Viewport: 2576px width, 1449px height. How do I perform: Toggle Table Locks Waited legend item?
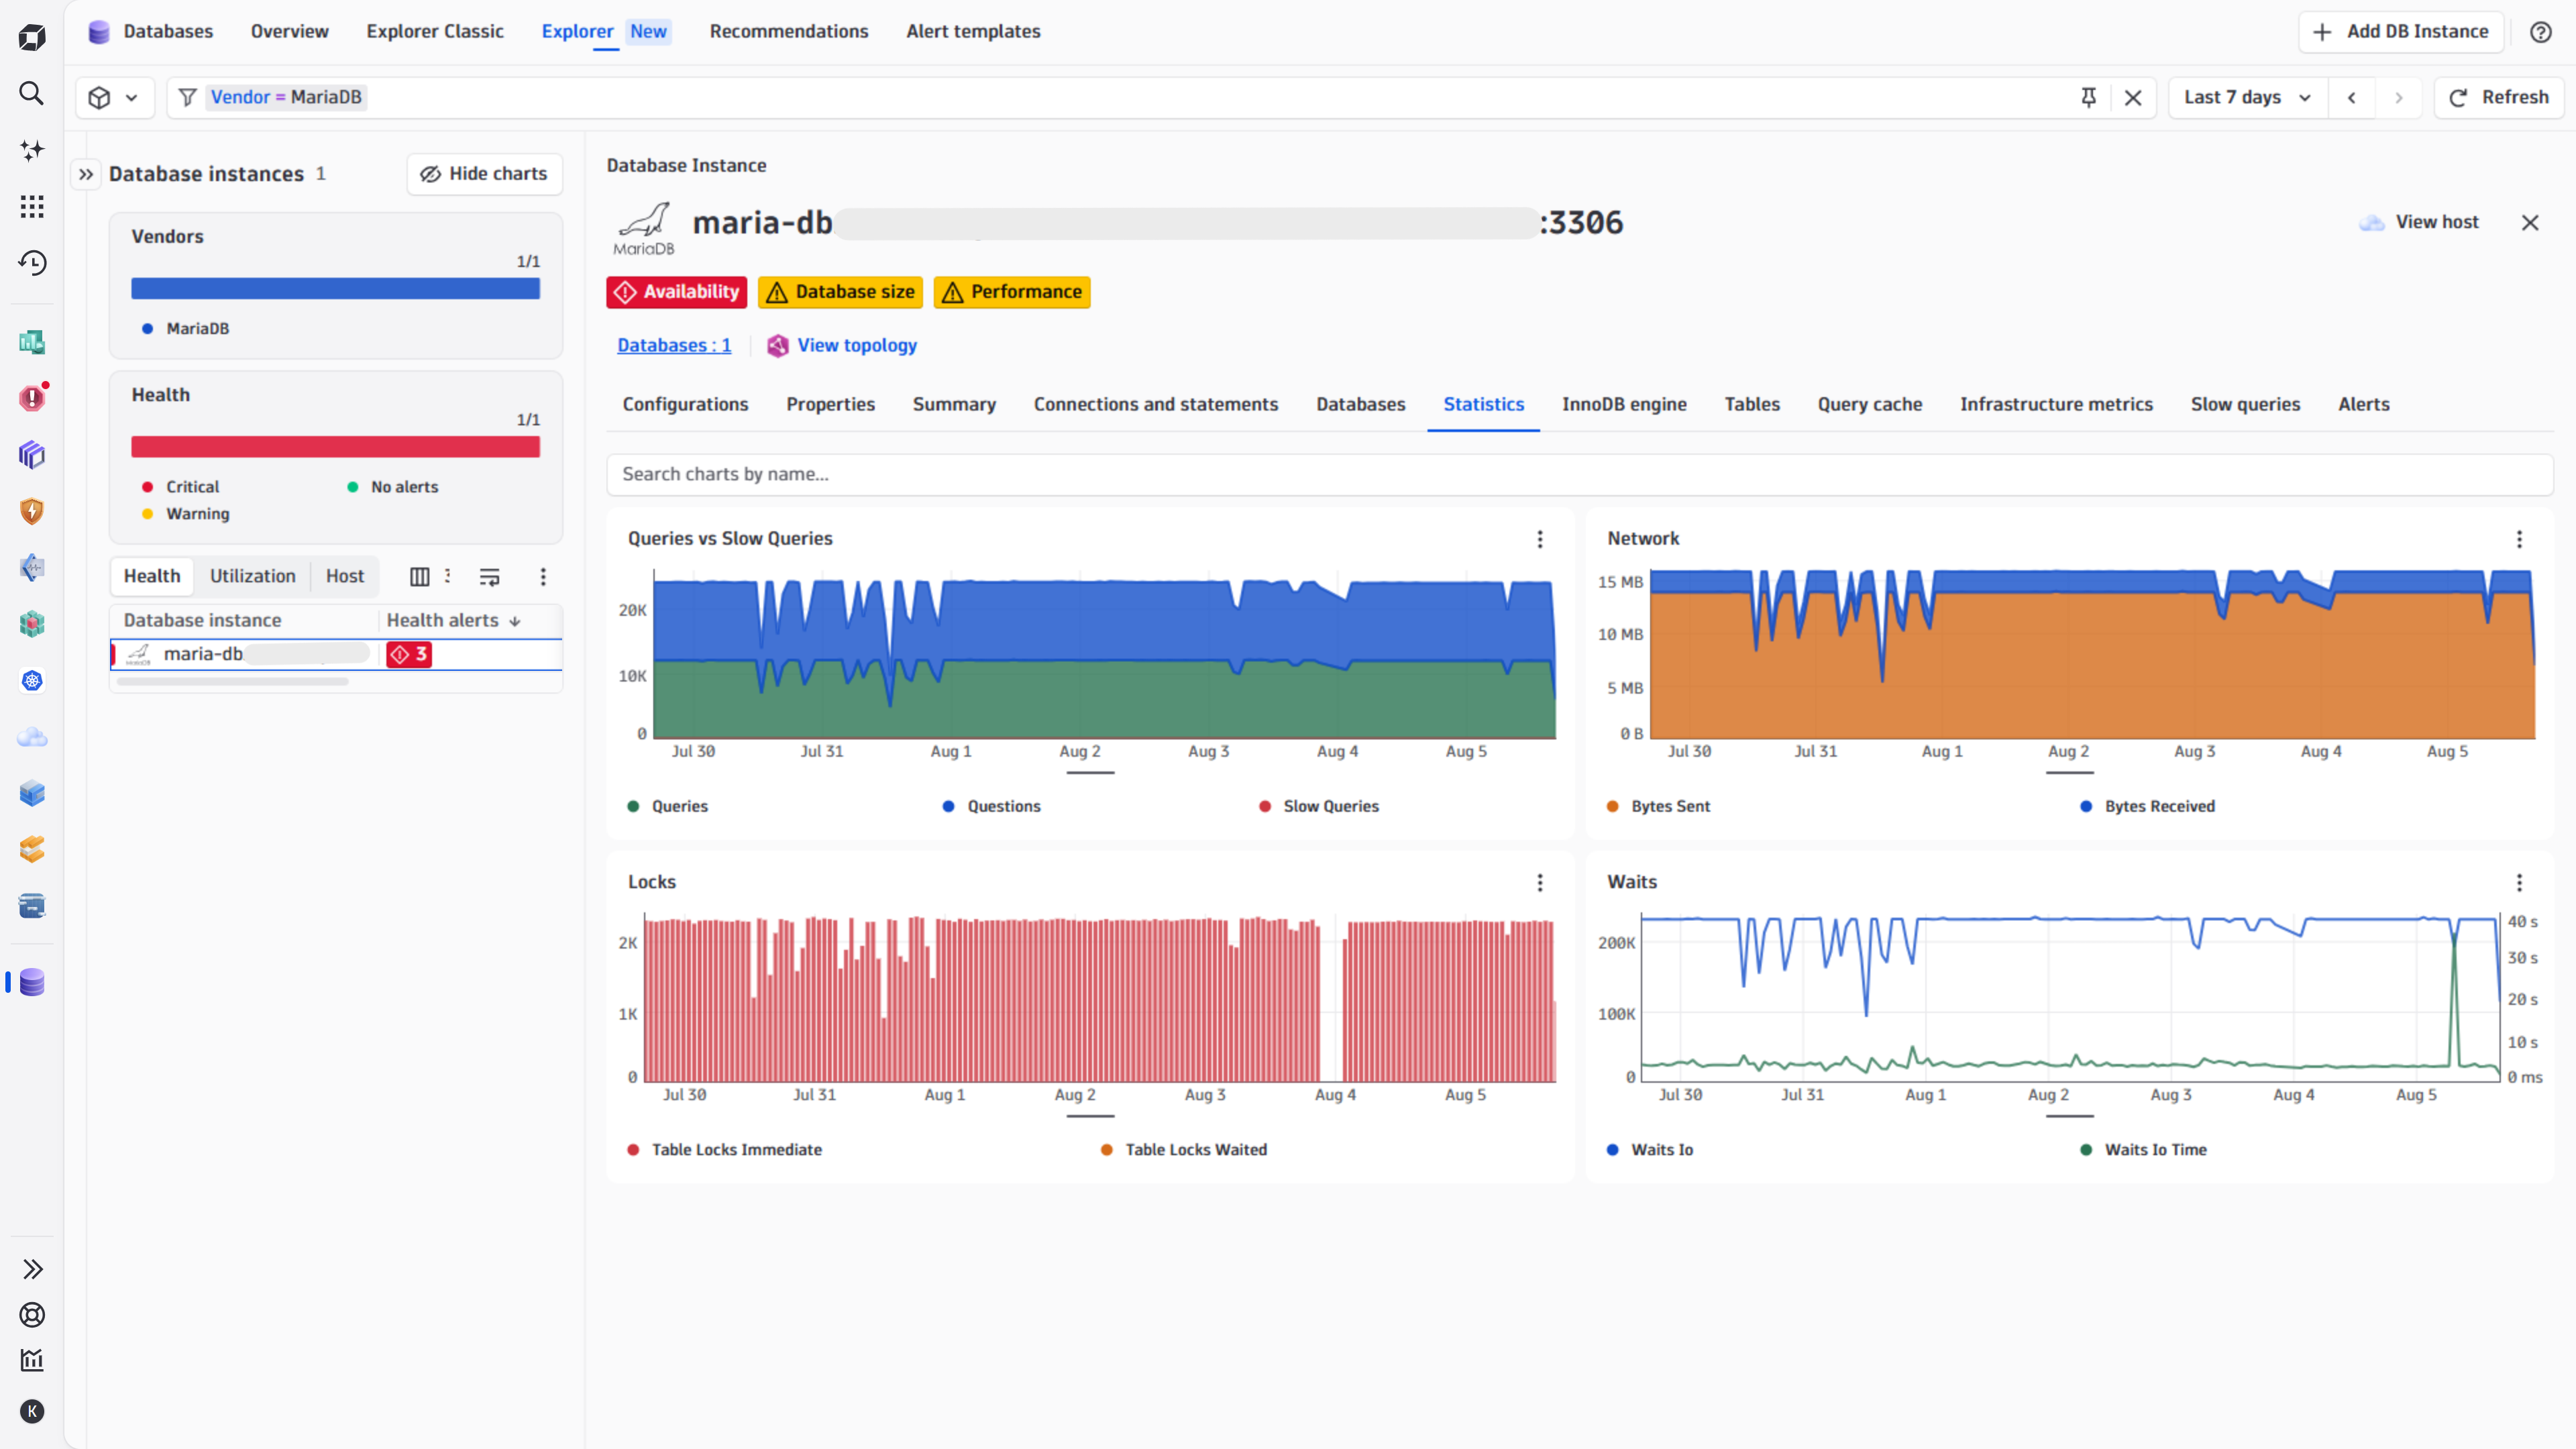tap(1184, 1150)
